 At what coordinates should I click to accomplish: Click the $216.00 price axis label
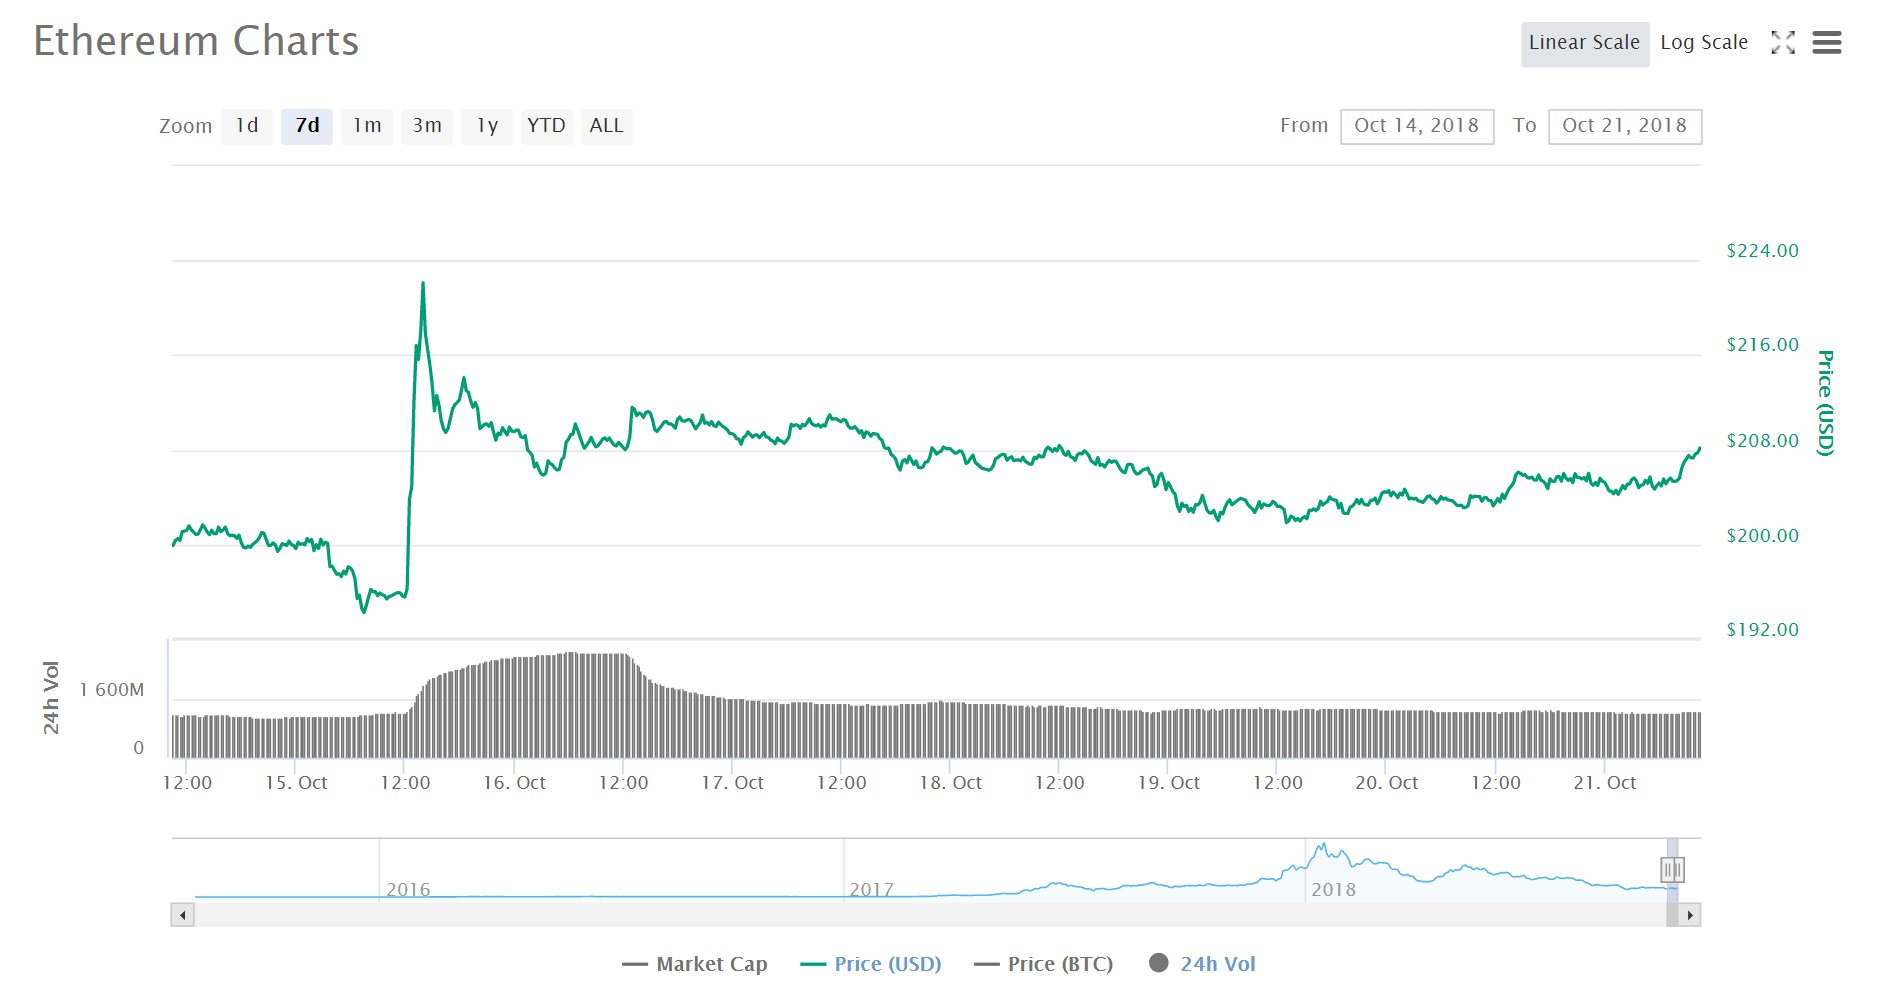[1762, 345]
